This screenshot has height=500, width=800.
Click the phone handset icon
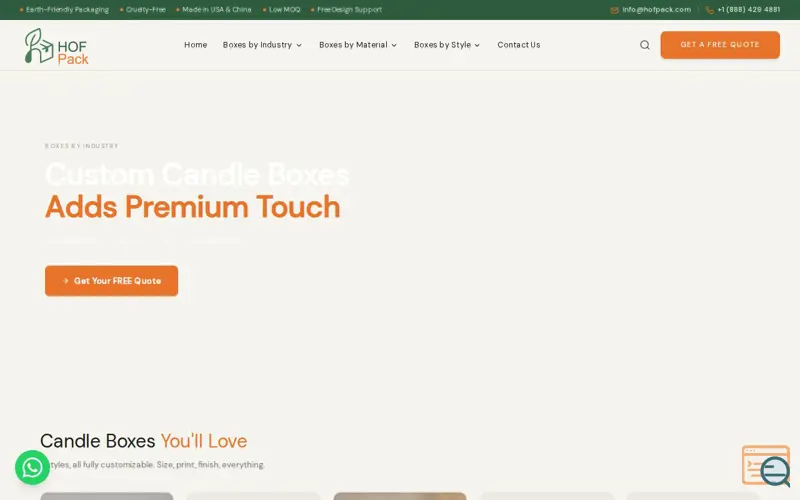[x=709, y=10]
